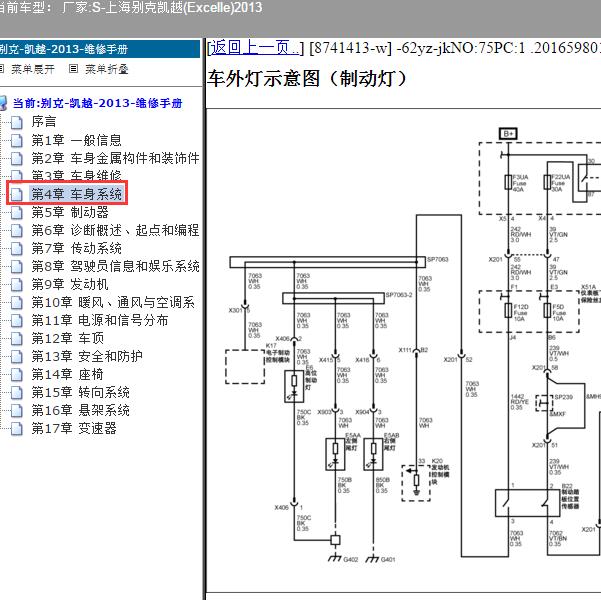Viewport: 601px width, 600px height.
Task: Open 第1章 一般信息
Action: (76, 140)
